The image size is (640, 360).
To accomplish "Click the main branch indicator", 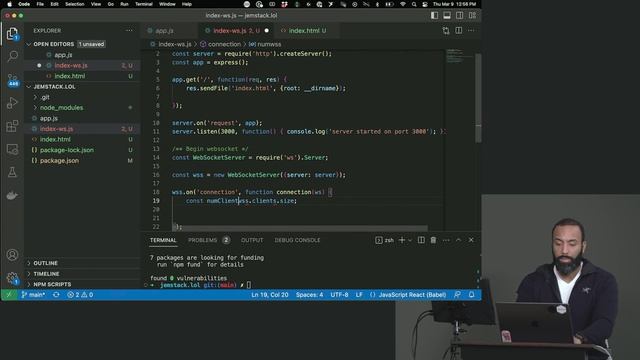I will coord(33,295).
